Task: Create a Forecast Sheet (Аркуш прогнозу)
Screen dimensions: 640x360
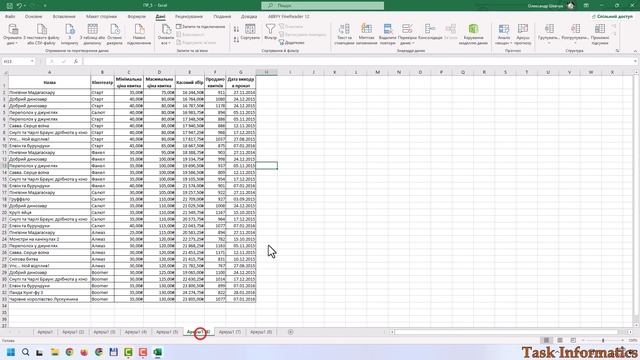Action: [523, 34]
